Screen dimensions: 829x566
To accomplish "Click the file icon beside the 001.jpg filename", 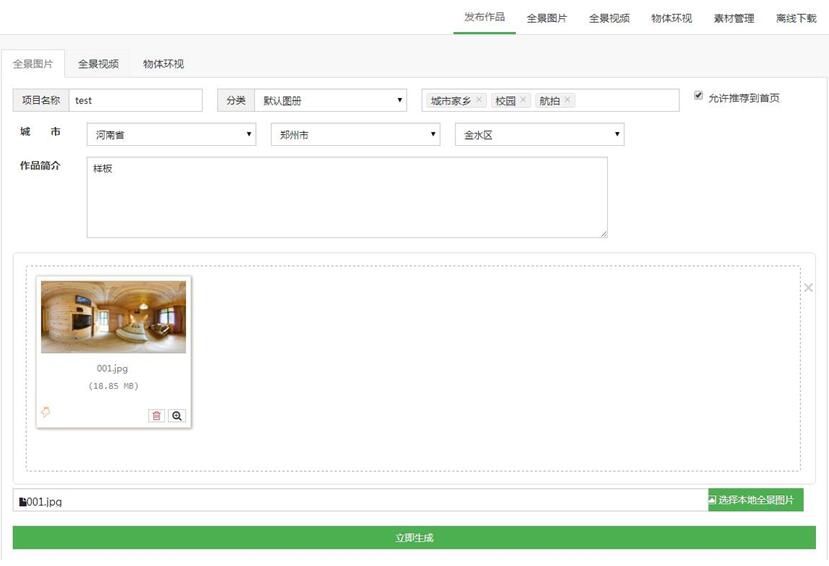I will pyautogui.click(x=22, y=502).
